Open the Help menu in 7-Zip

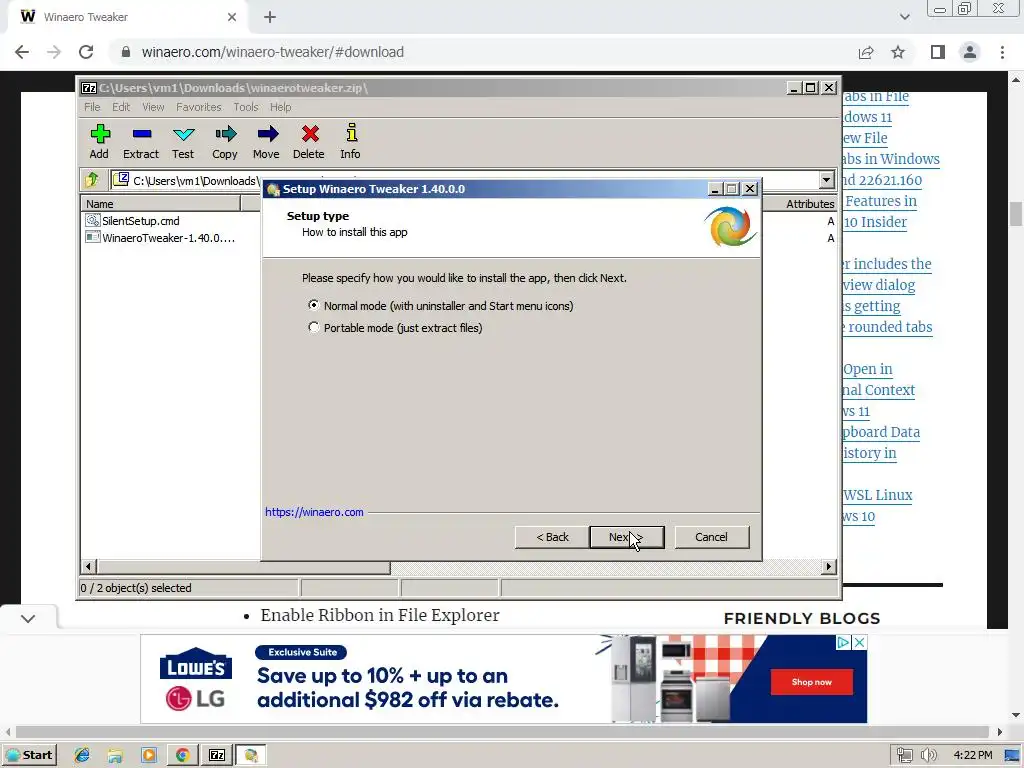tap(281, 107)
